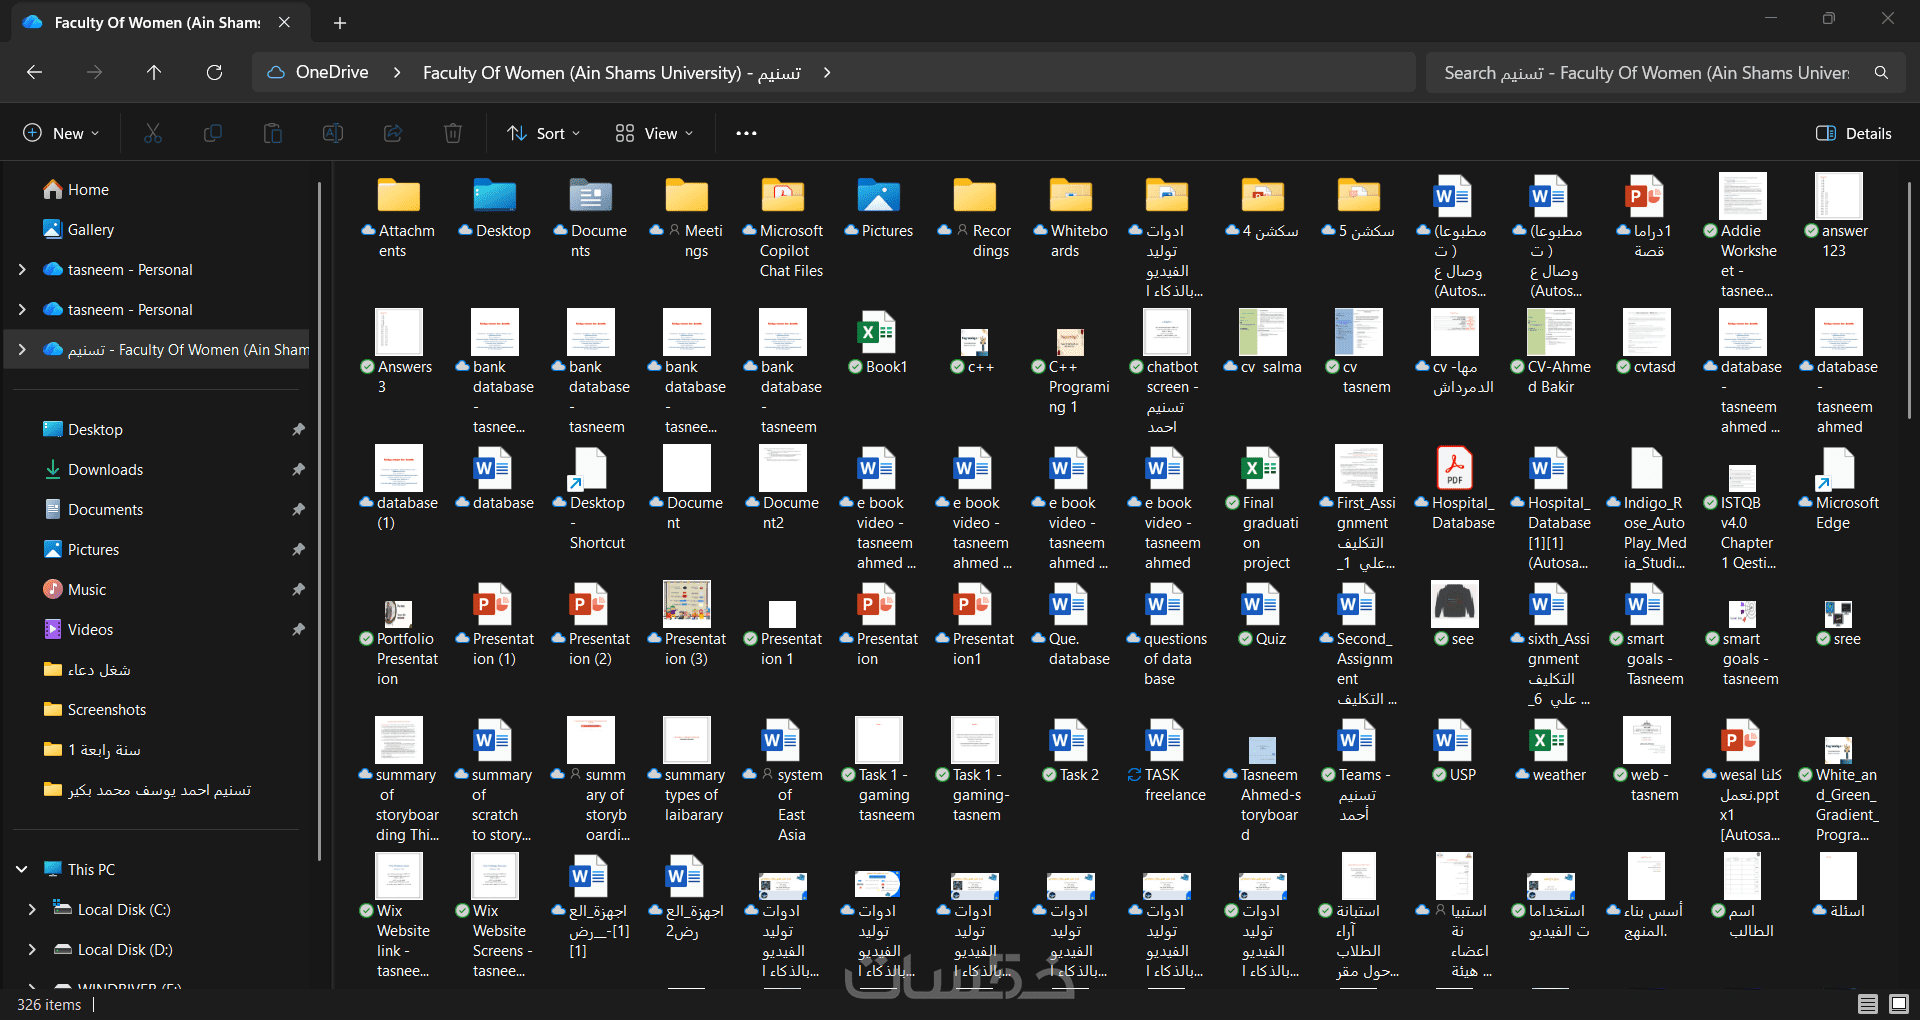Expand the chevron after Faculty Of Women breadcrumb
Screen dimensions: 1920x1020
(x=827, y=72)
